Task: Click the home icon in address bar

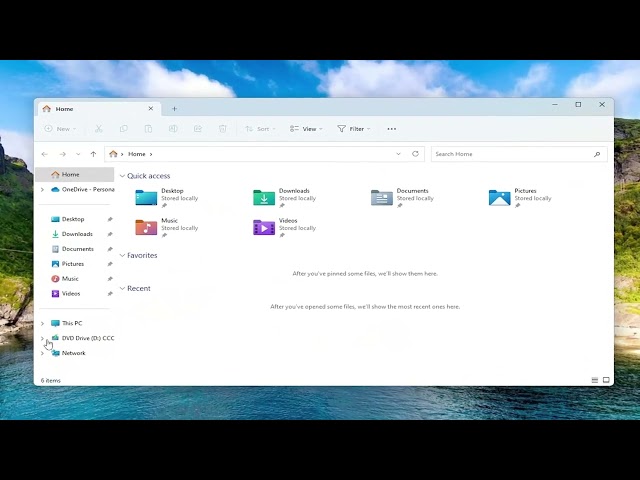Action: (113, 154)
